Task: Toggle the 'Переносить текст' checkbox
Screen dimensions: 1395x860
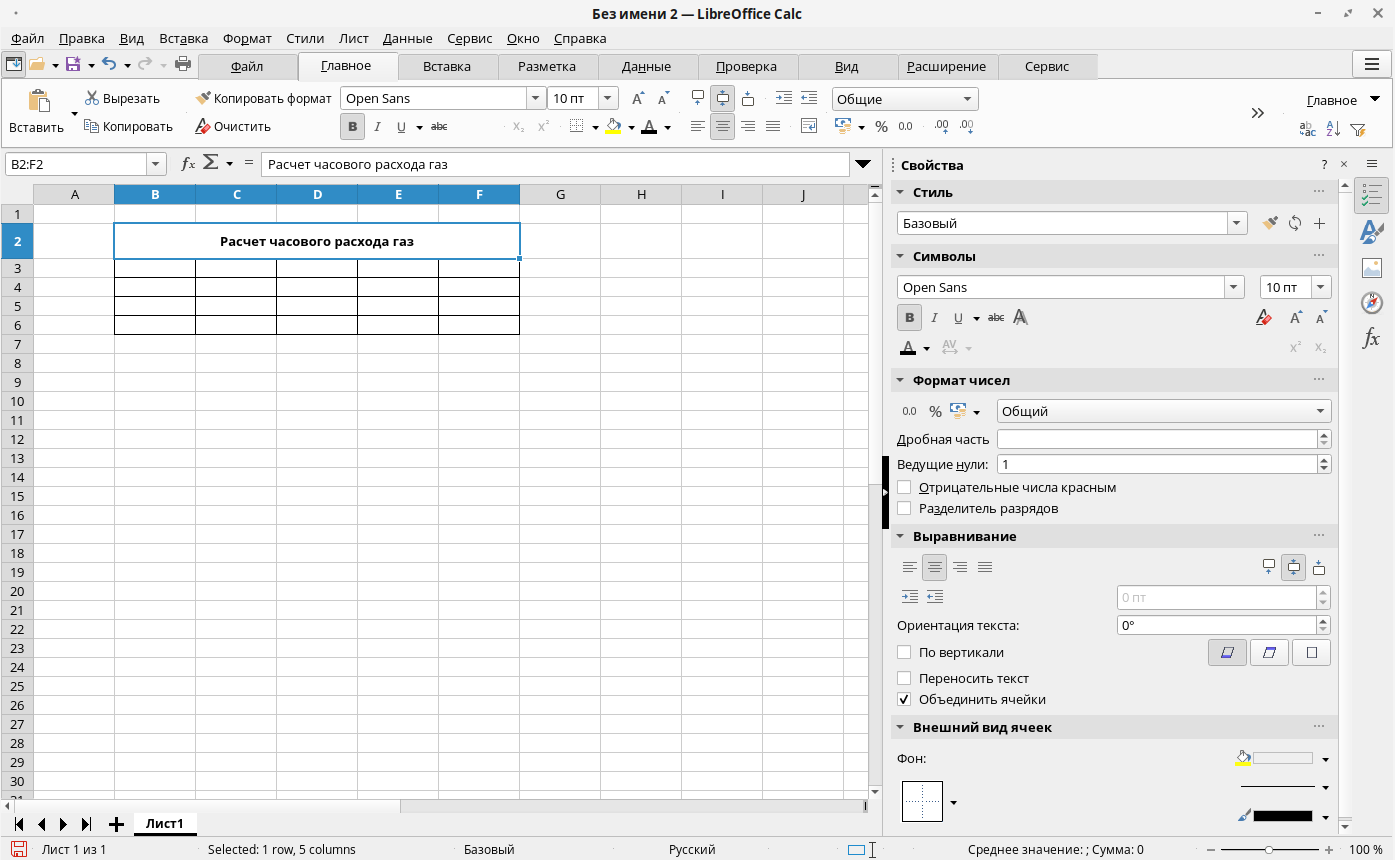Action: coord(905,678)
